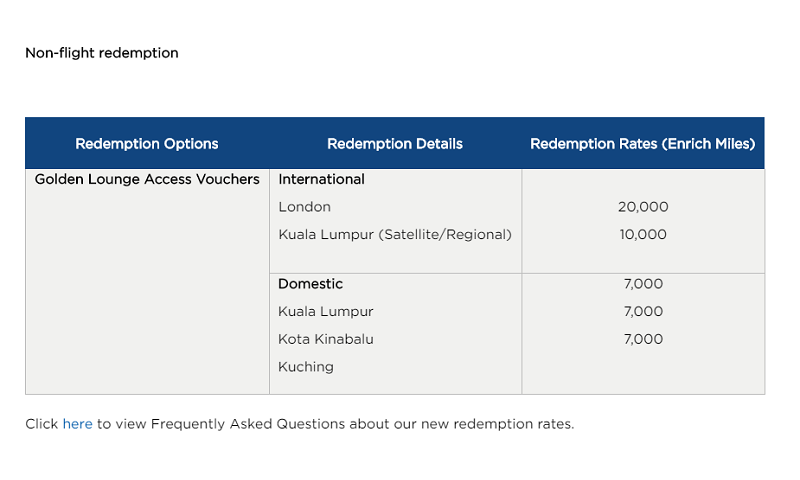Select the 10,000 miles rate
Screen dimensions: 800x480
[643, 235]
